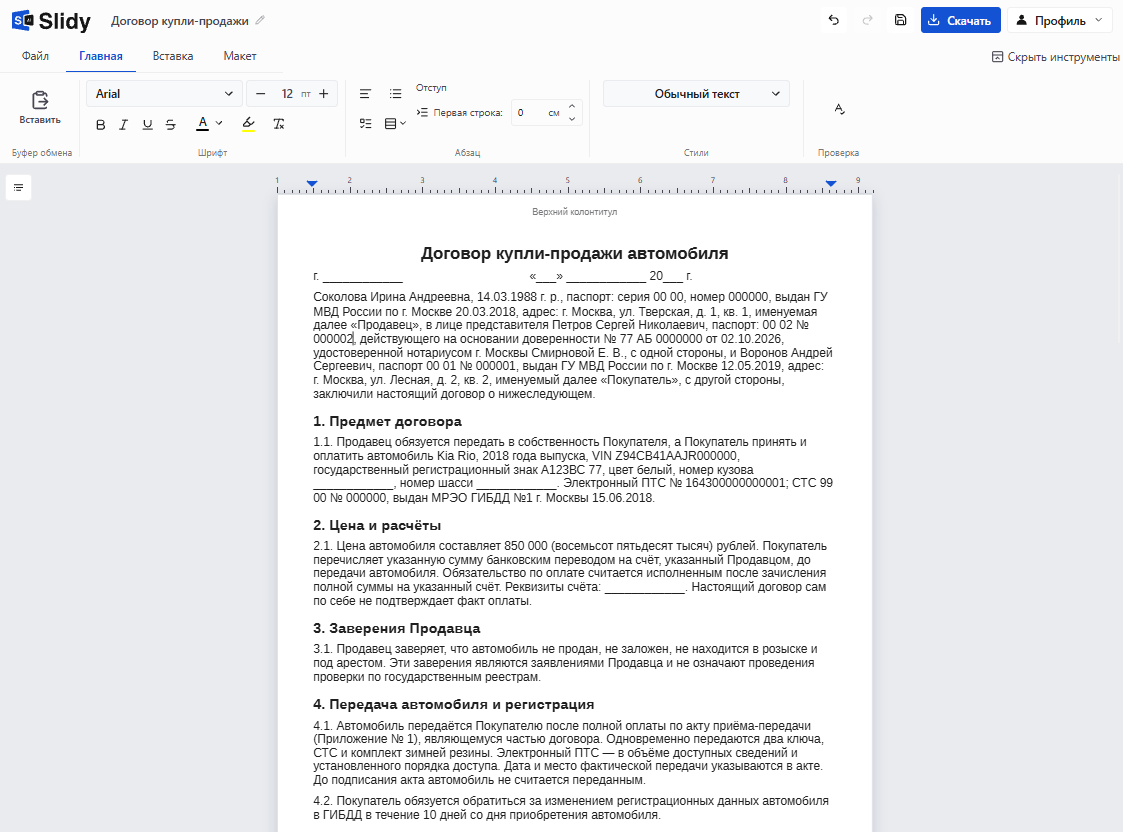Click the Скачать download button

coord(960,20)
